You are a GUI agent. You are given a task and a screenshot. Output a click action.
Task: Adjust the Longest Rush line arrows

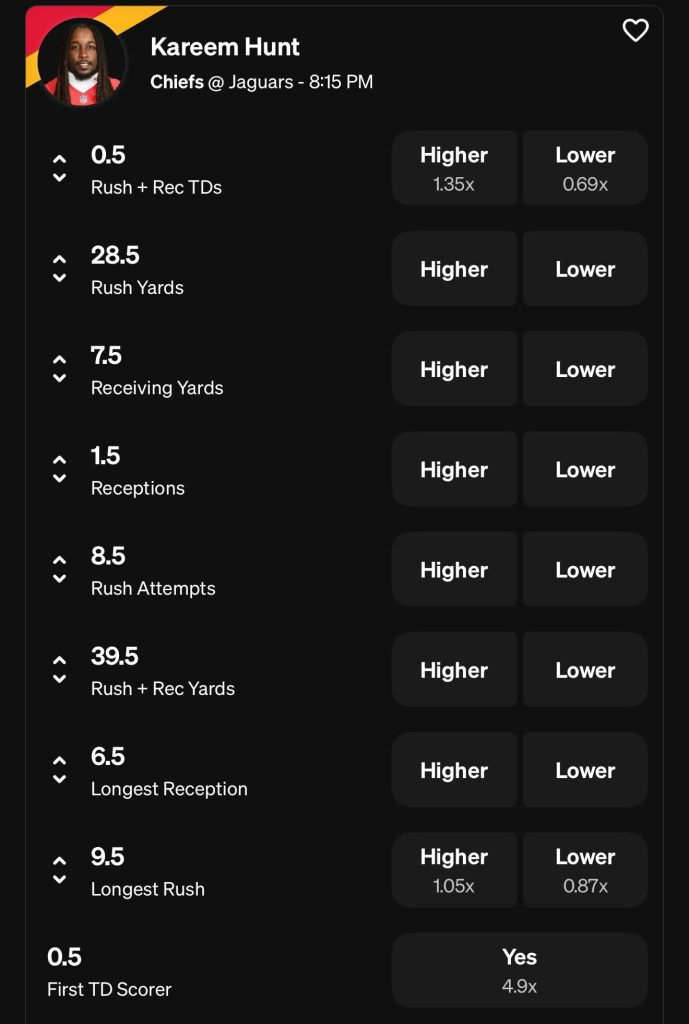(60, 870)
